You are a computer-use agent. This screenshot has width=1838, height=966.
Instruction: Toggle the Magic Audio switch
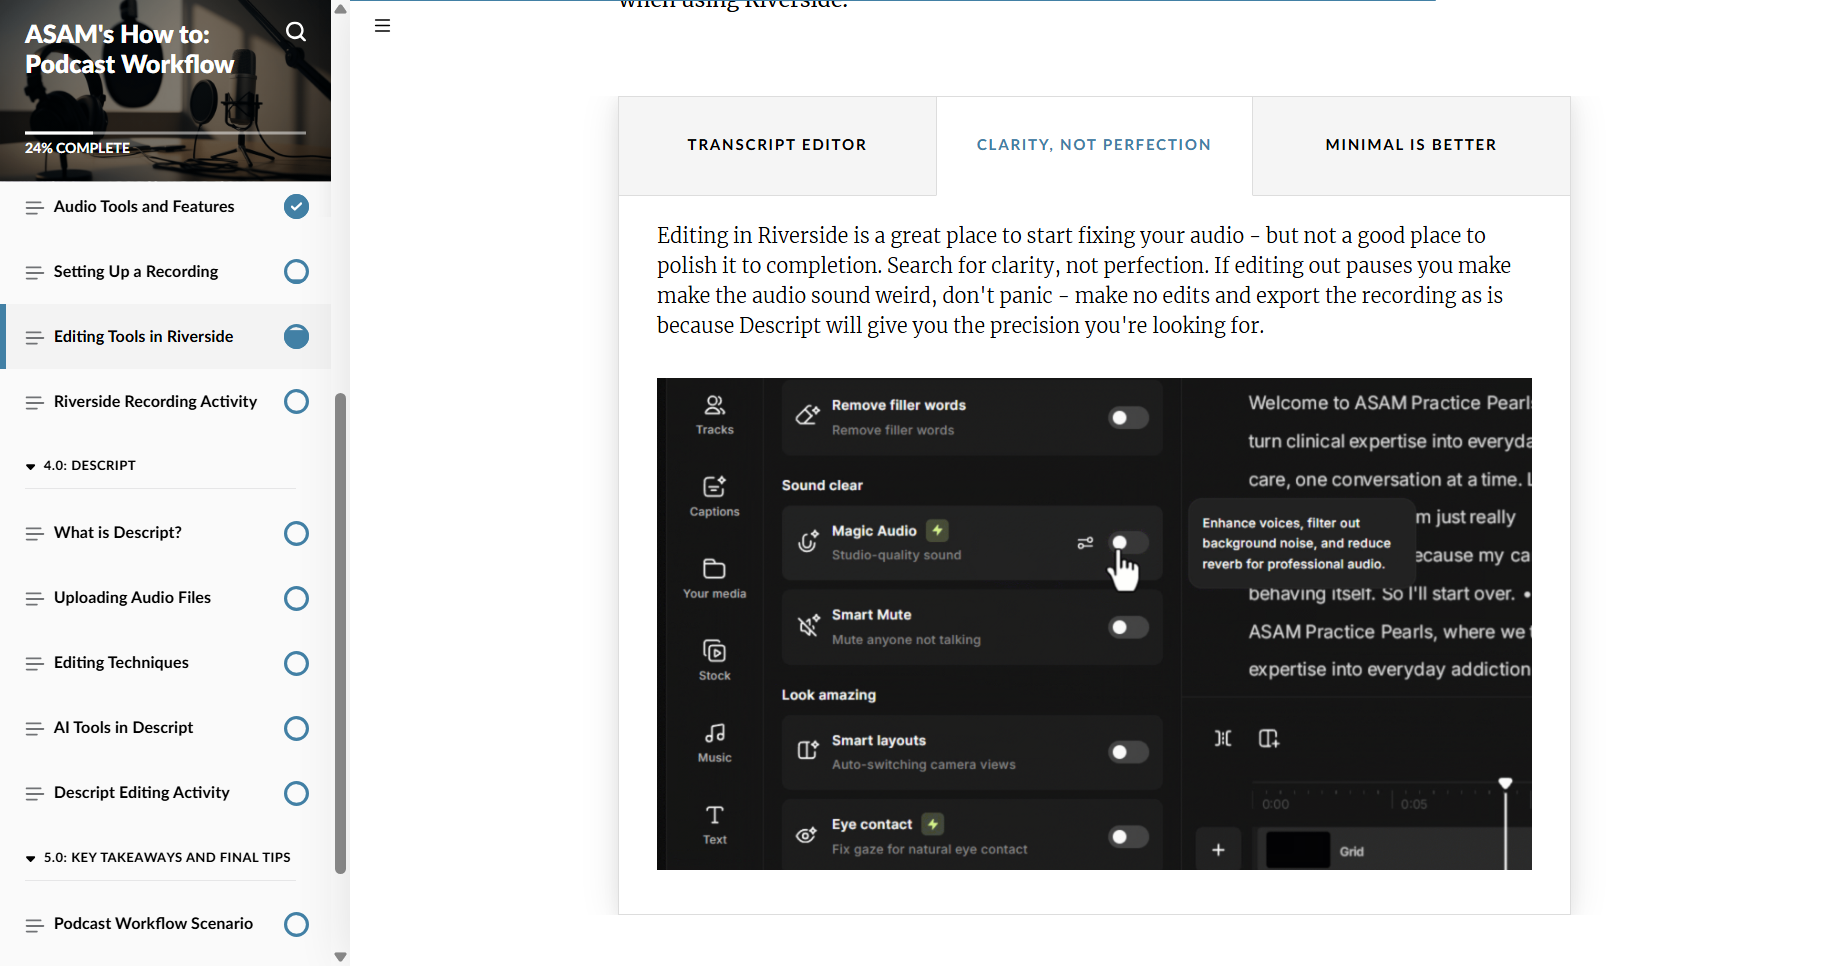click(1129, 543)
